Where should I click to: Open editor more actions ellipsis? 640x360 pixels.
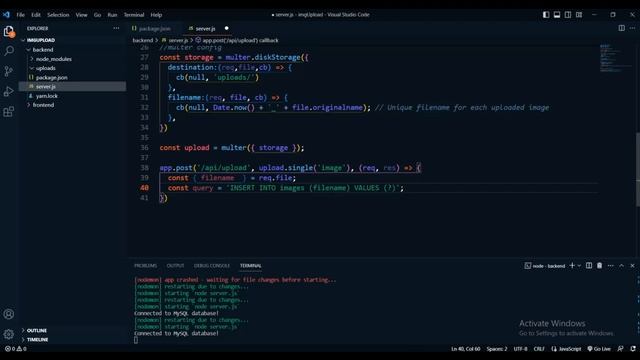pyautogui.click(x=632, y=28)
